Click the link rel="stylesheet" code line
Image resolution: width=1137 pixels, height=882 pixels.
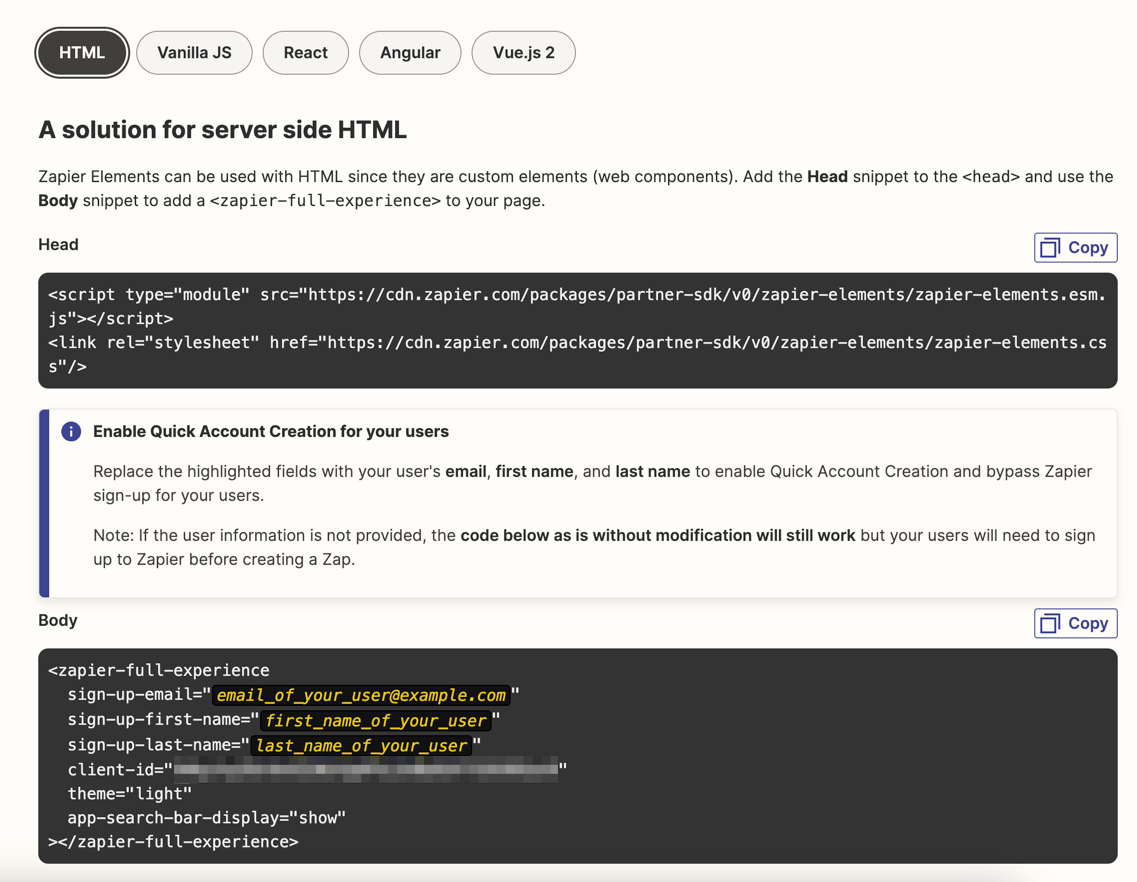click(x=577, y=354)
